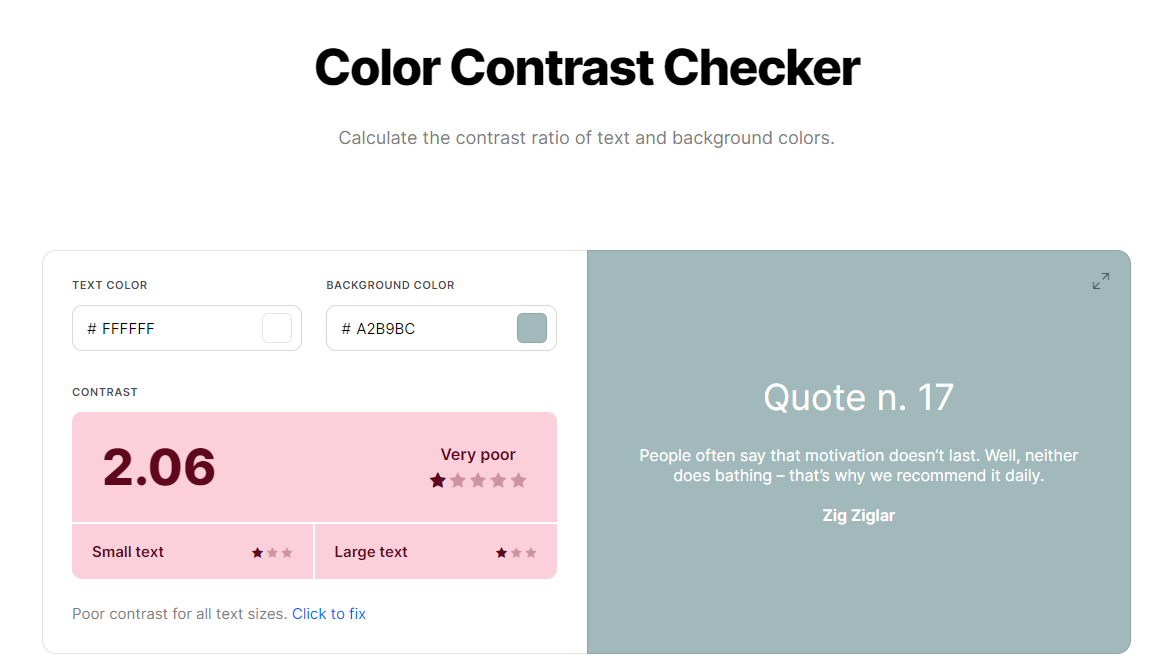Open the white text color swatch picker
Screen dimensions: 1173x669
point(276,327)
